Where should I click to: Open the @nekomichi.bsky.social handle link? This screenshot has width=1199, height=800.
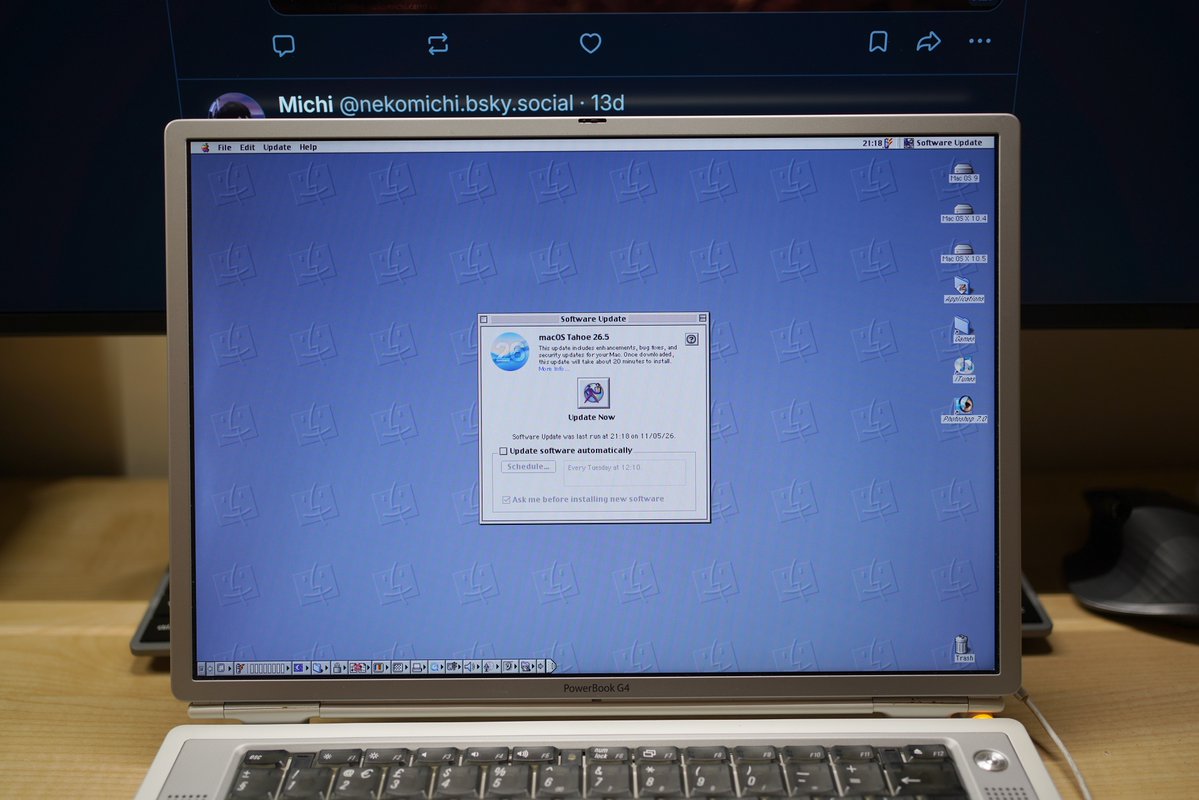[456, 104]
